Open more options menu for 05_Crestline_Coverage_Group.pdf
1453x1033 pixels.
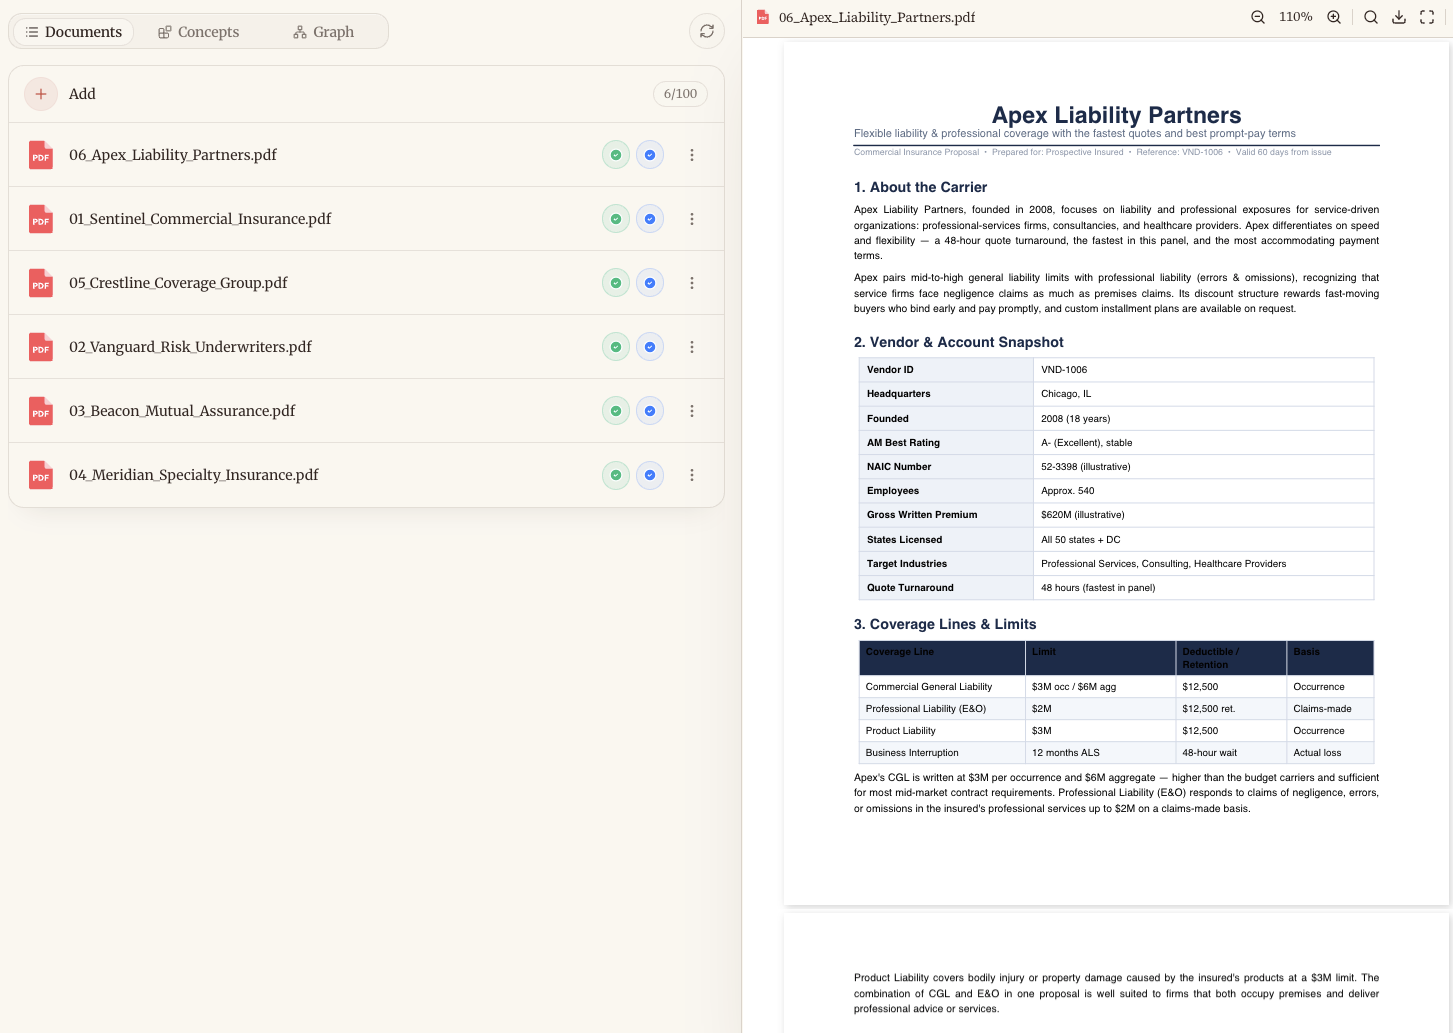[692, 283]
